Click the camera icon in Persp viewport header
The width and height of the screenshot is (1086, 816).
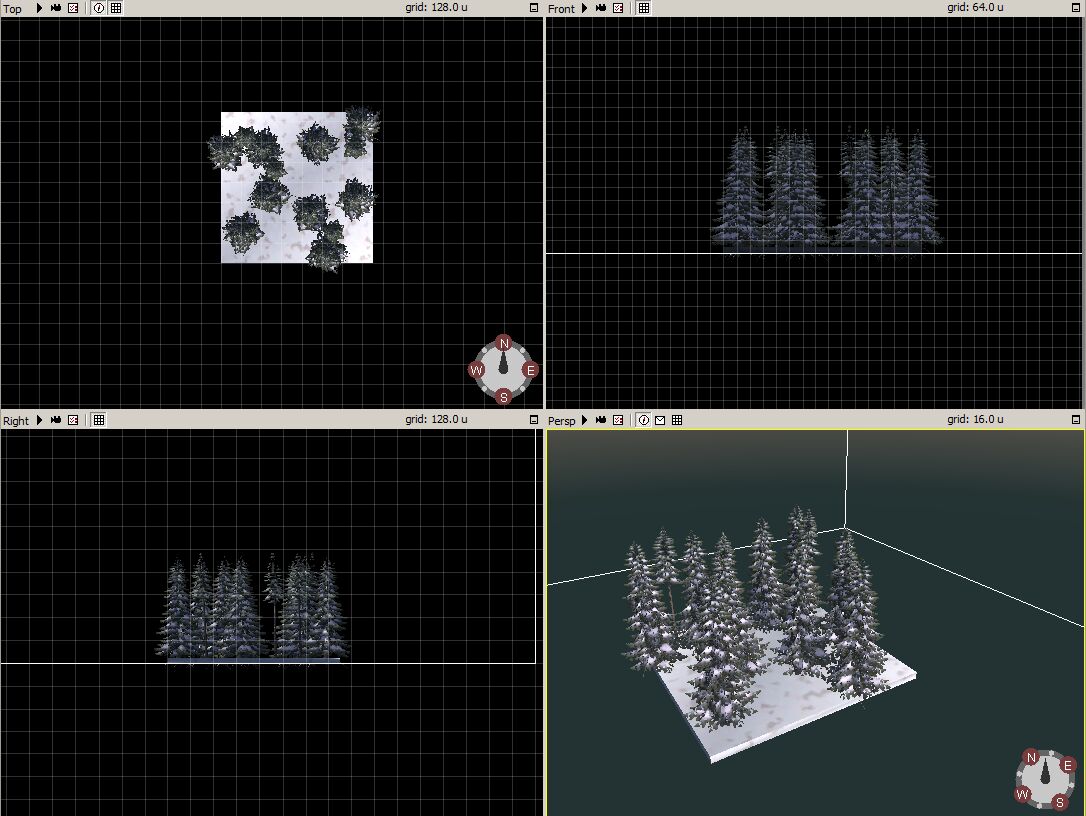point(601,420)
